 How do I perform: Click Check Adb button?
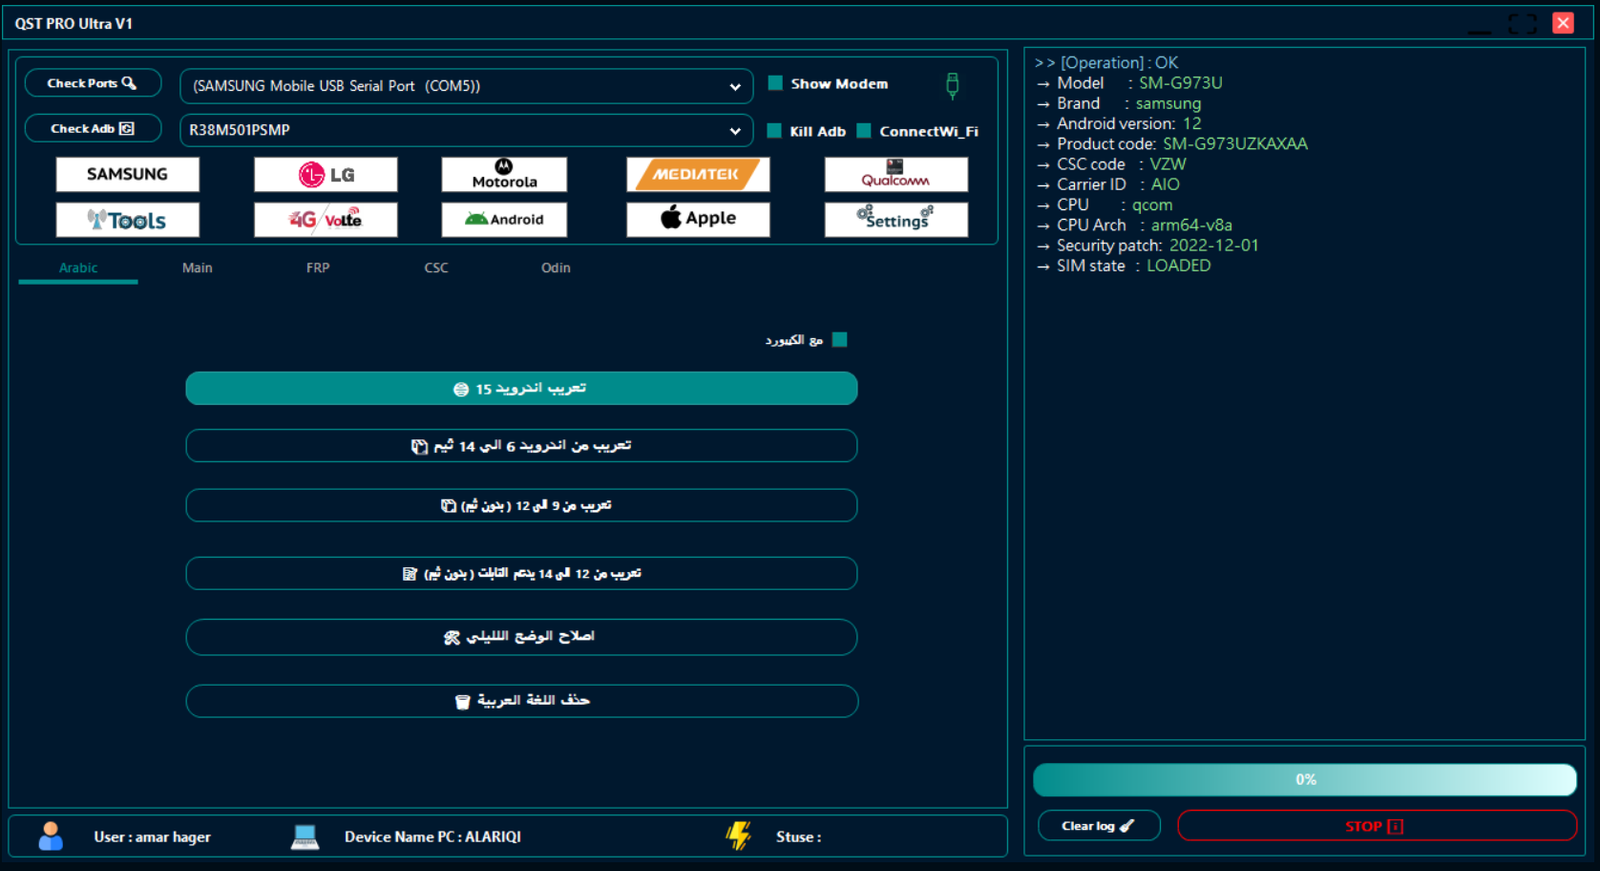(93, 128)
